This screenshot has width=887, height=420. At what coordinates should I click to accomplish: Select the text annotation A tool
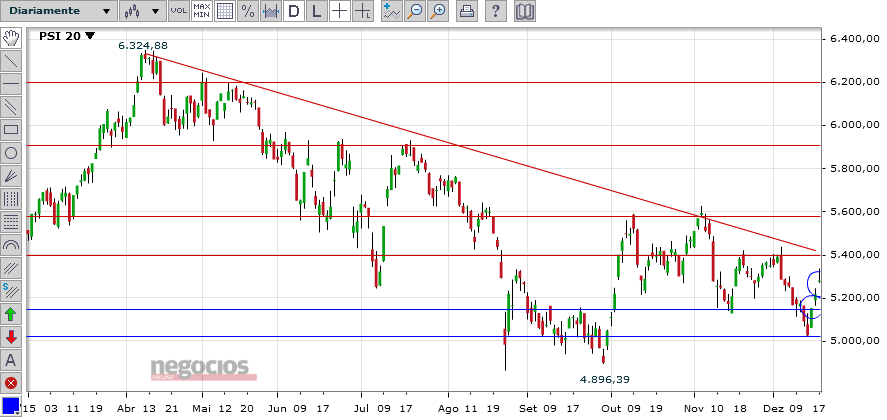click(x=11, y=359)
